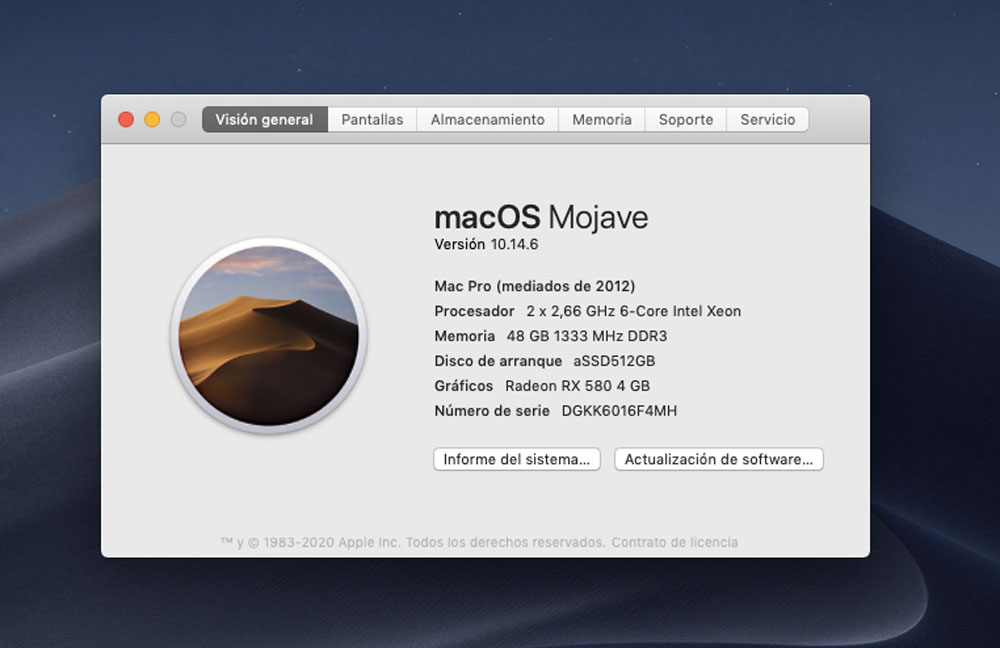Screen dimensions: 1000x648
Task: Click the Informe del sistema button
Action: click(516, 460)
